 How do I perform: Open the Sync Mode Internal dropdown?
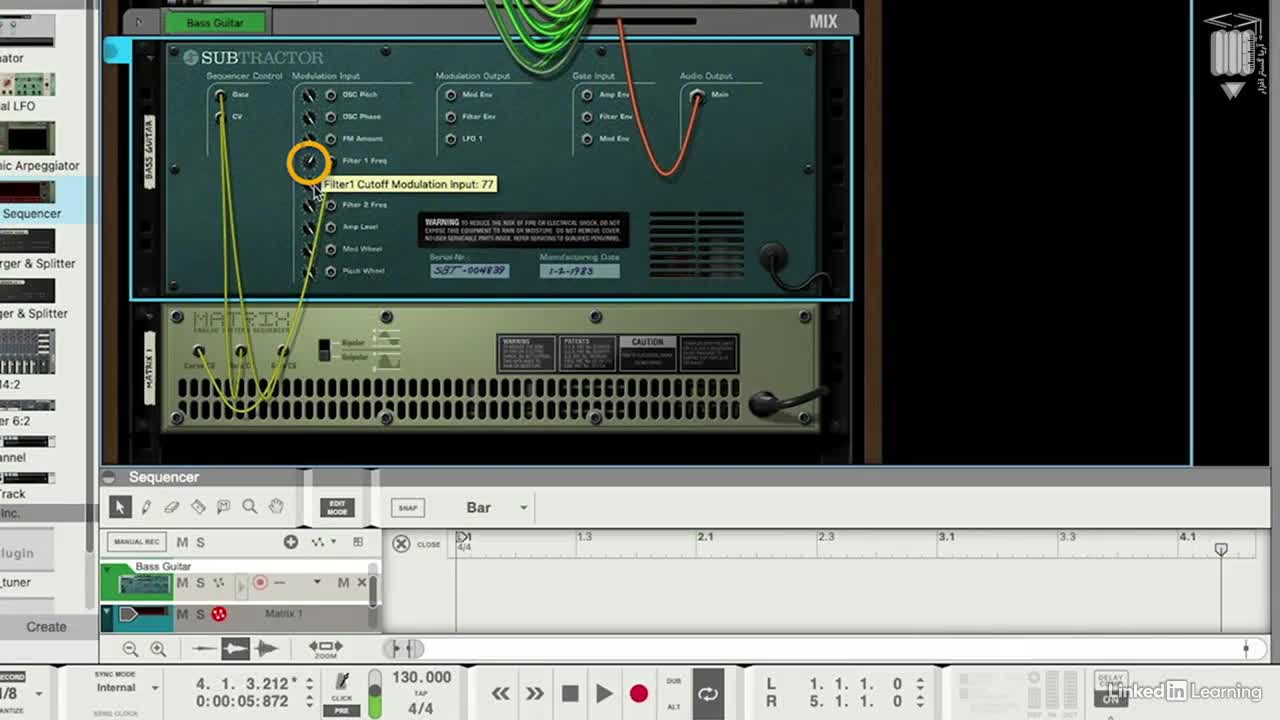[128, 688]
